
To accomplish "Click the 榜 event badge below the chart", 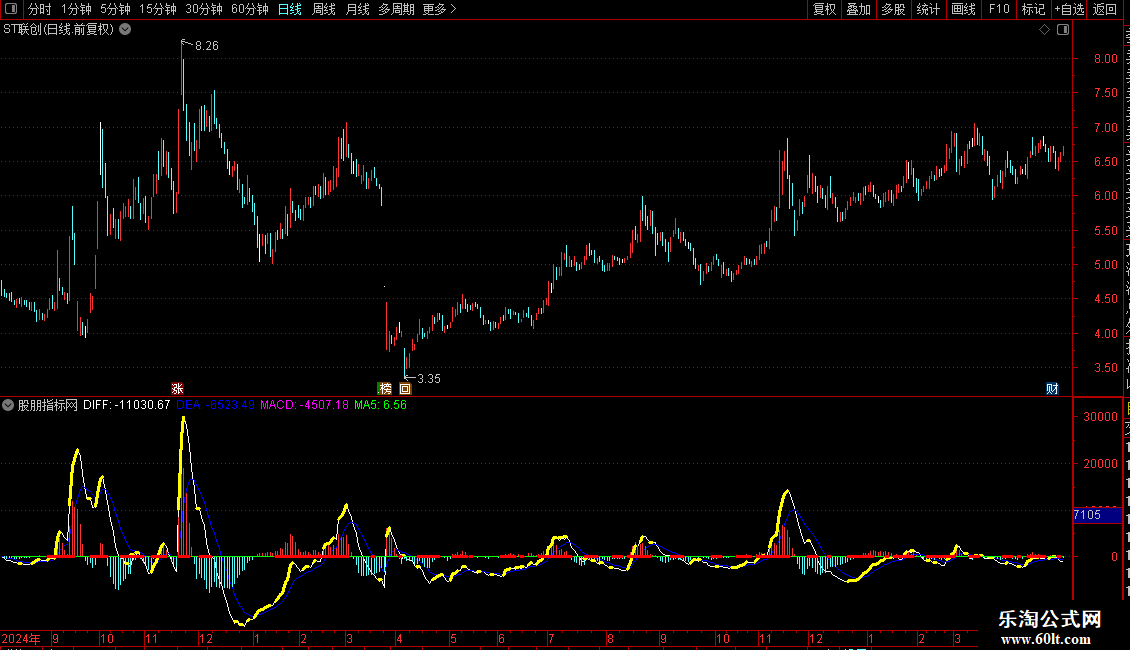I will (386, 388).
